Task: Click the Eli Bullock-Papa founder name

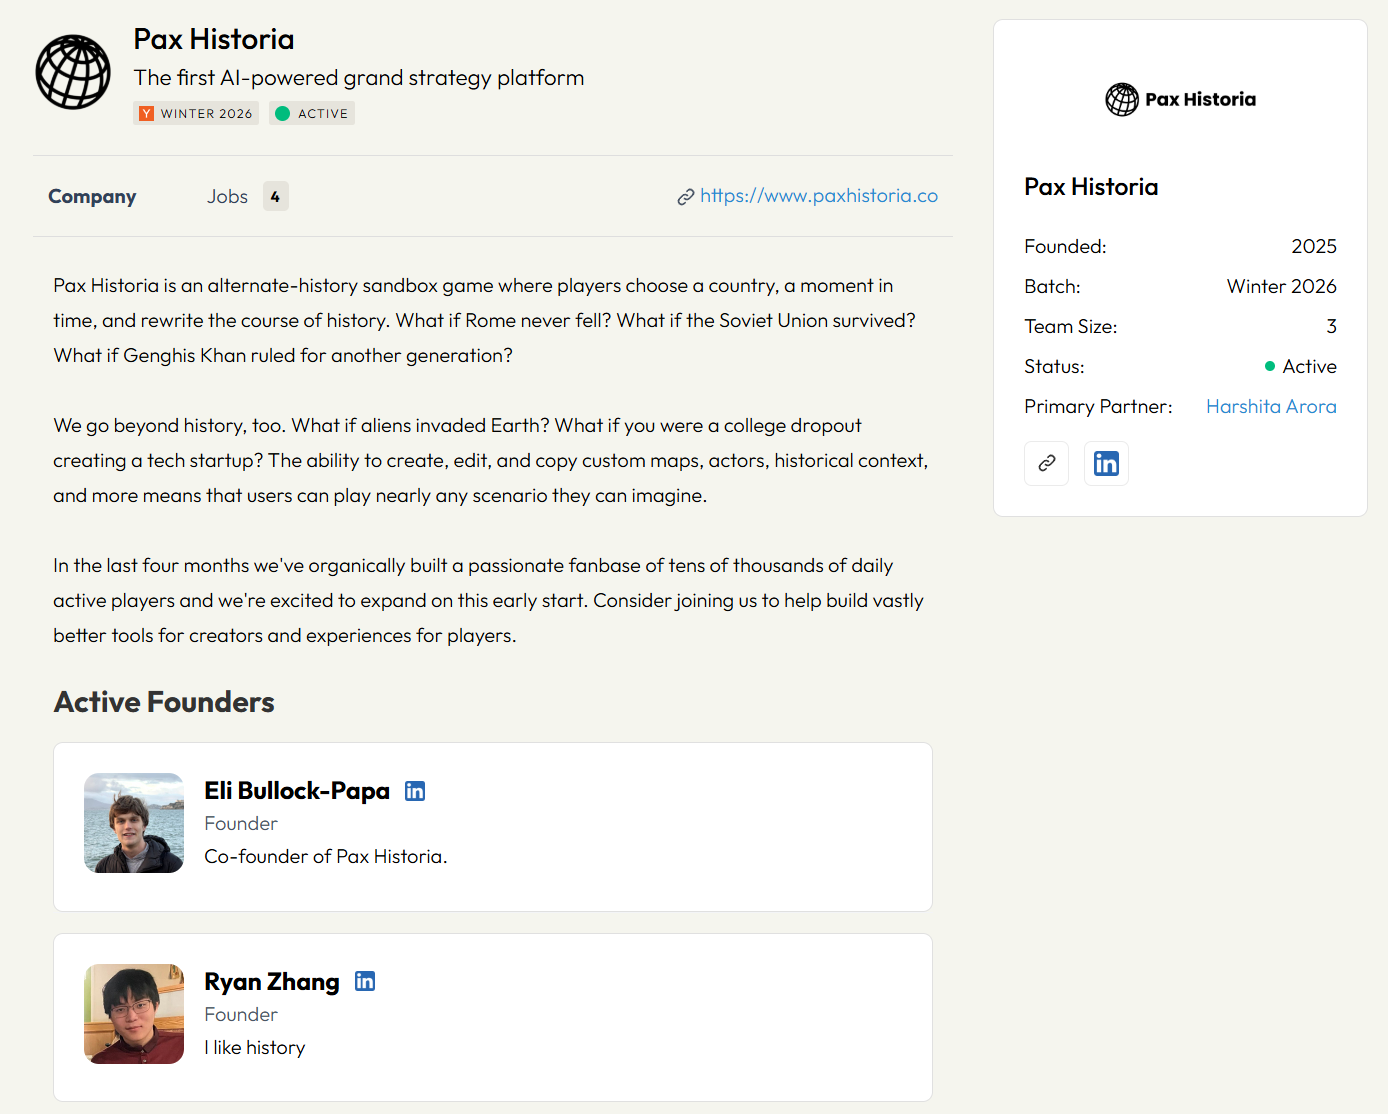Action: tap(297, 791)
